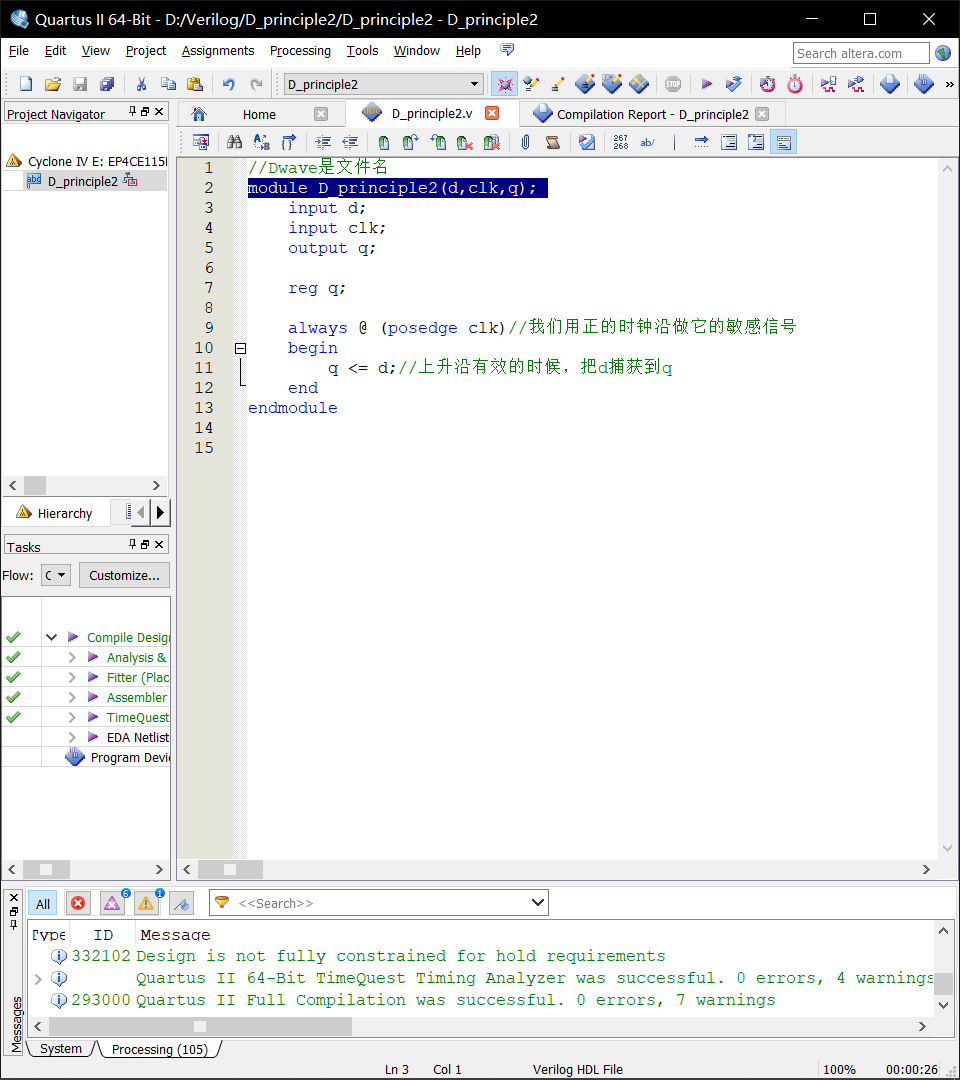Screen dimensions: 960x1080
Task: Click the Home tab house icon
Action: coord(199,114)
